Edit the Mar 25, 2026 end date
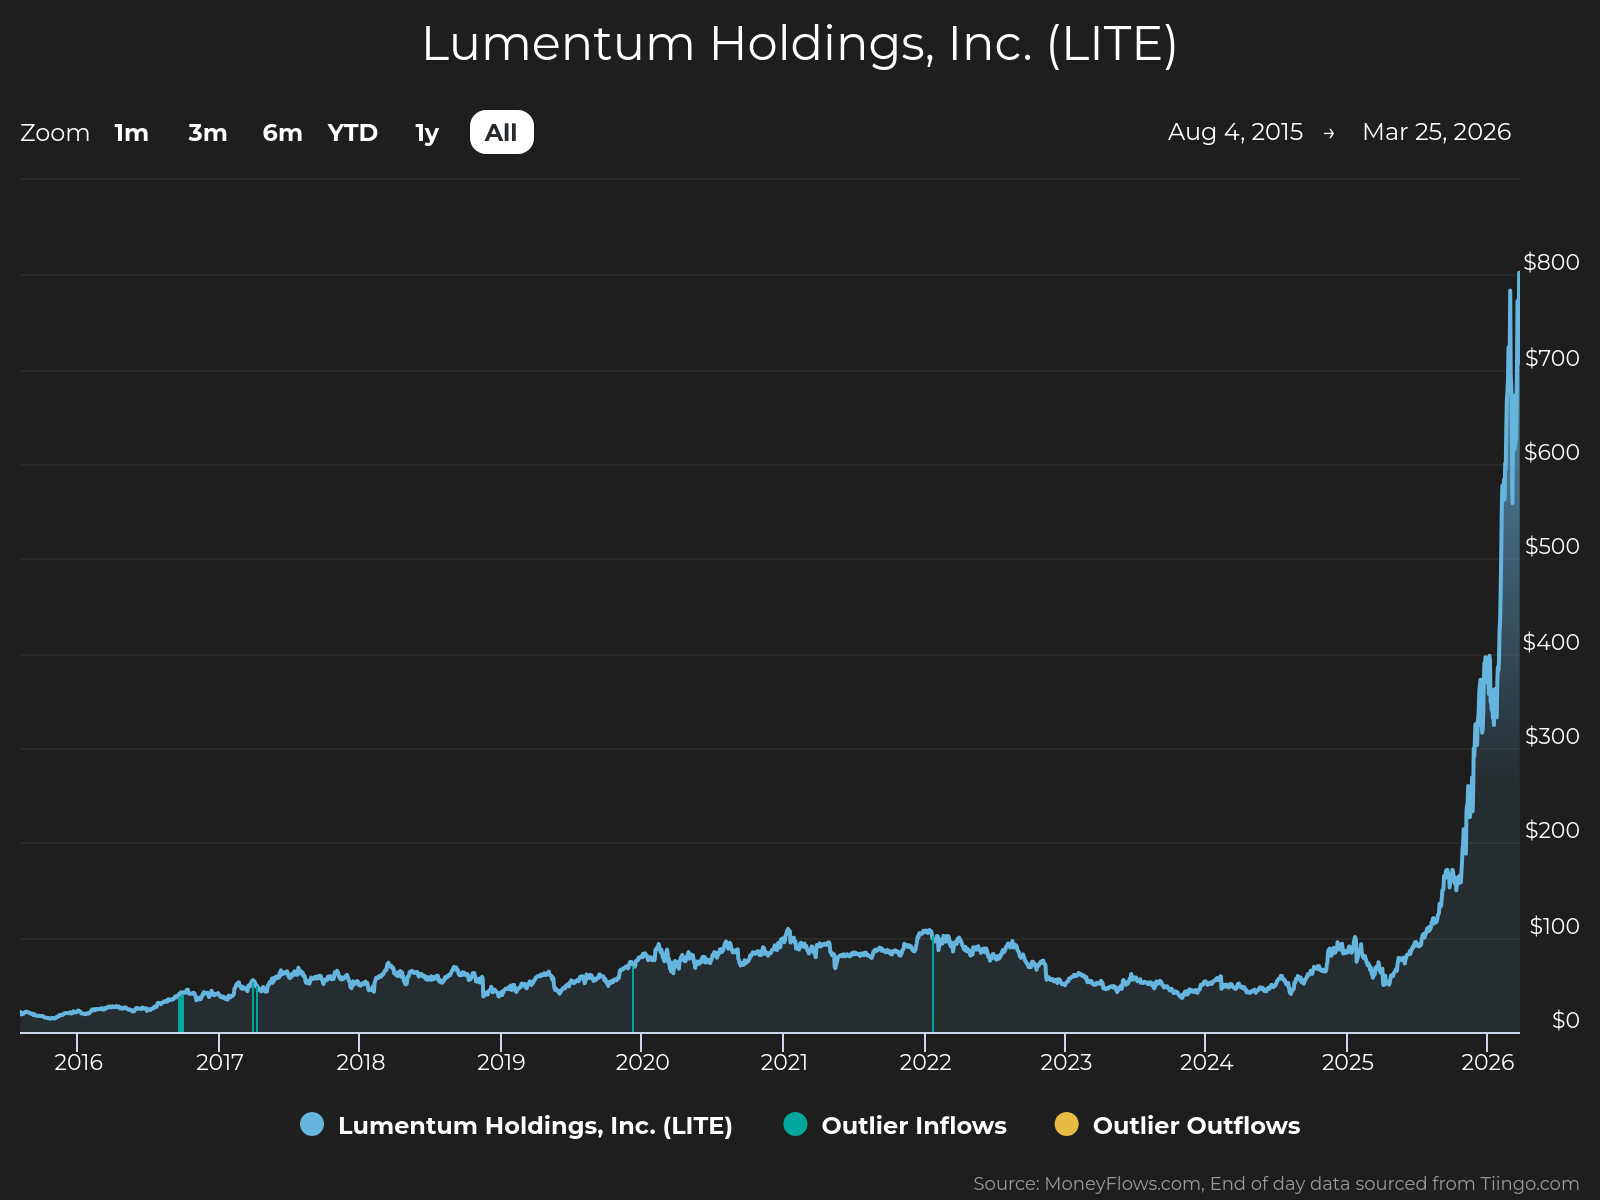The height and width of the screenshot is (1200, 1600). [x=1436, y=132]
